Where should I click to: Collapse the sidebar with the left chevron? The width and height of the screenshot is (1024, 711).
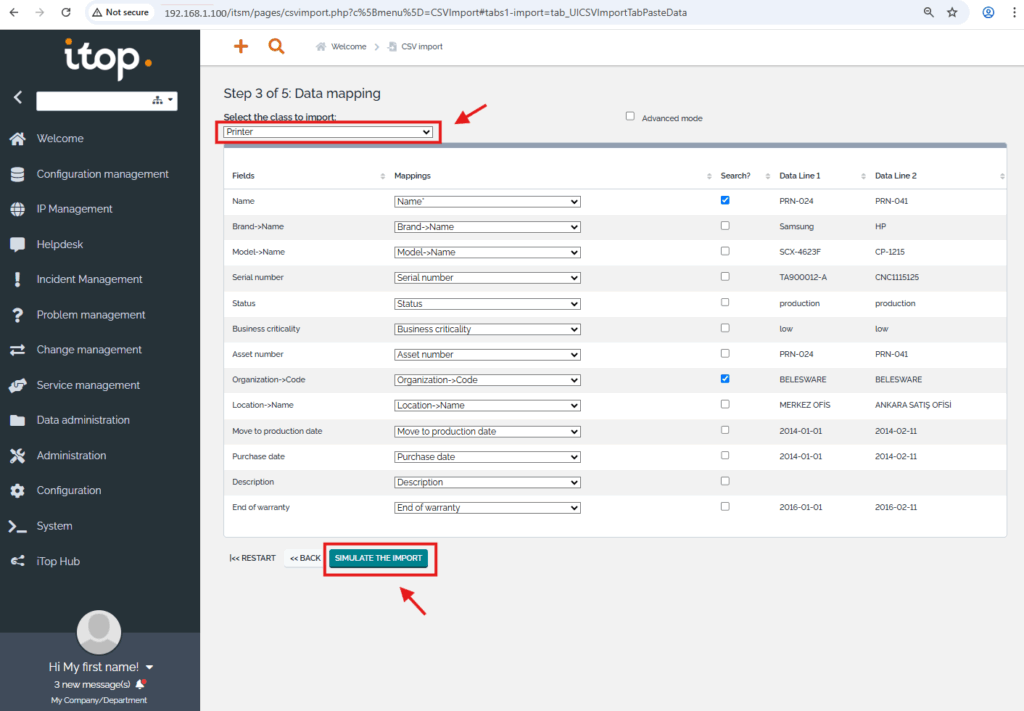coord(18,98)
